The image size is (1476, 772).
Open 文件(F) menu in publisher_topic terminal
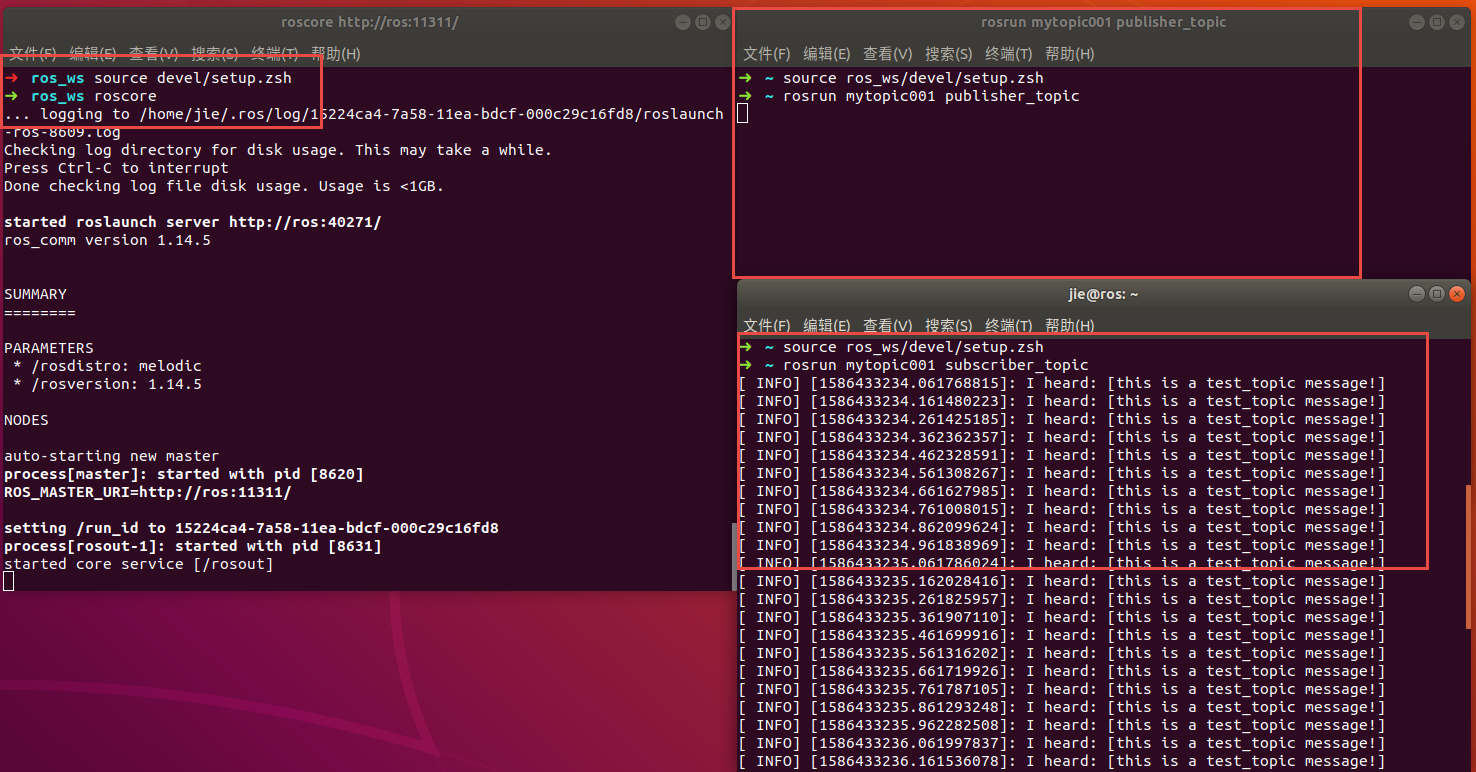767,54
